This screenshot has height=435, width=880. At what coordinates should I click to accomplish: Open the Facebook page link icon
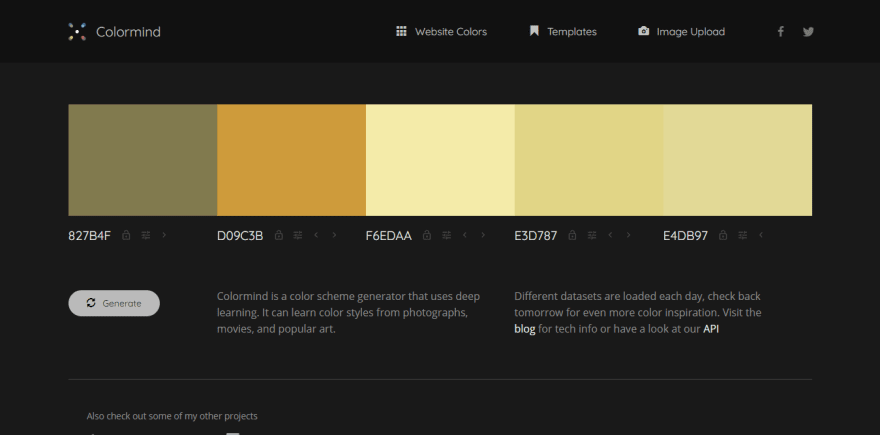pyautogui.click(x=780, y=31)
